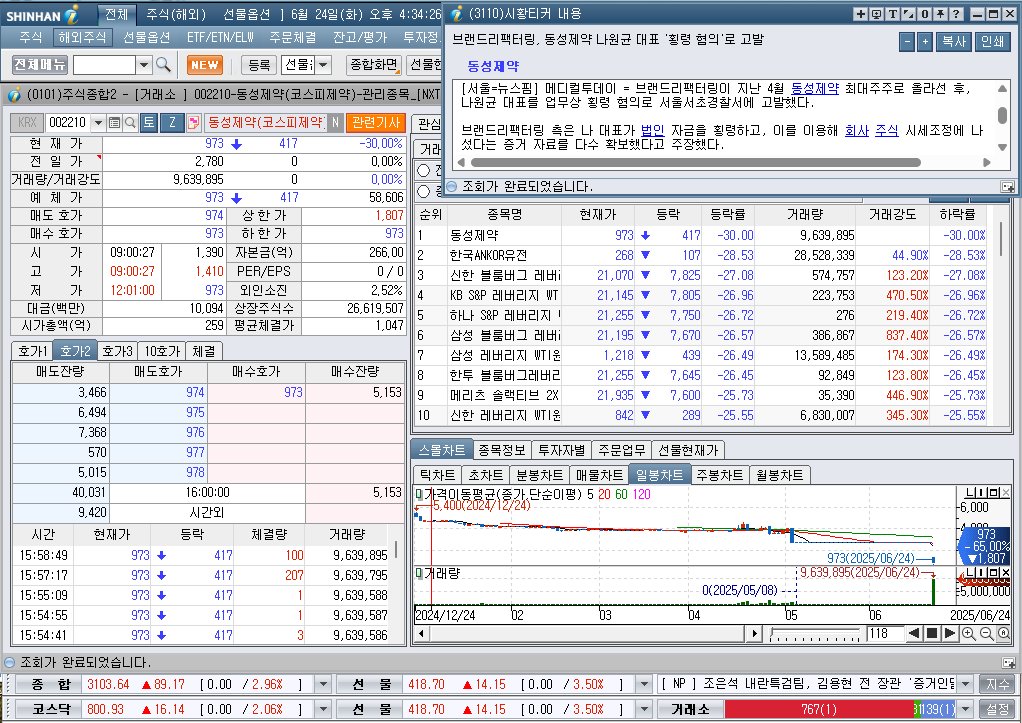Click the orange 관련기사 button

(376, 122)
